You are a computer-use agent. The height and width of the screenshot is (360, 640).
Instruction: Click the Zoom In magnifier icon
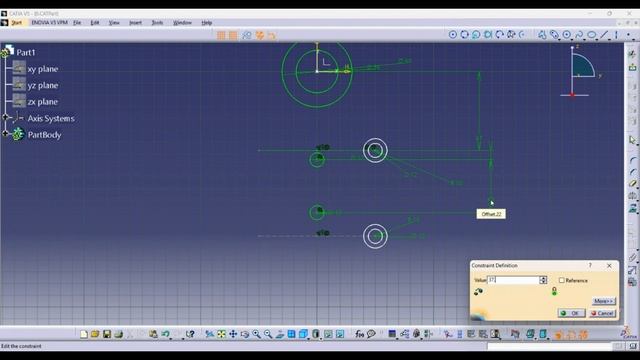(x=256, y=334)
